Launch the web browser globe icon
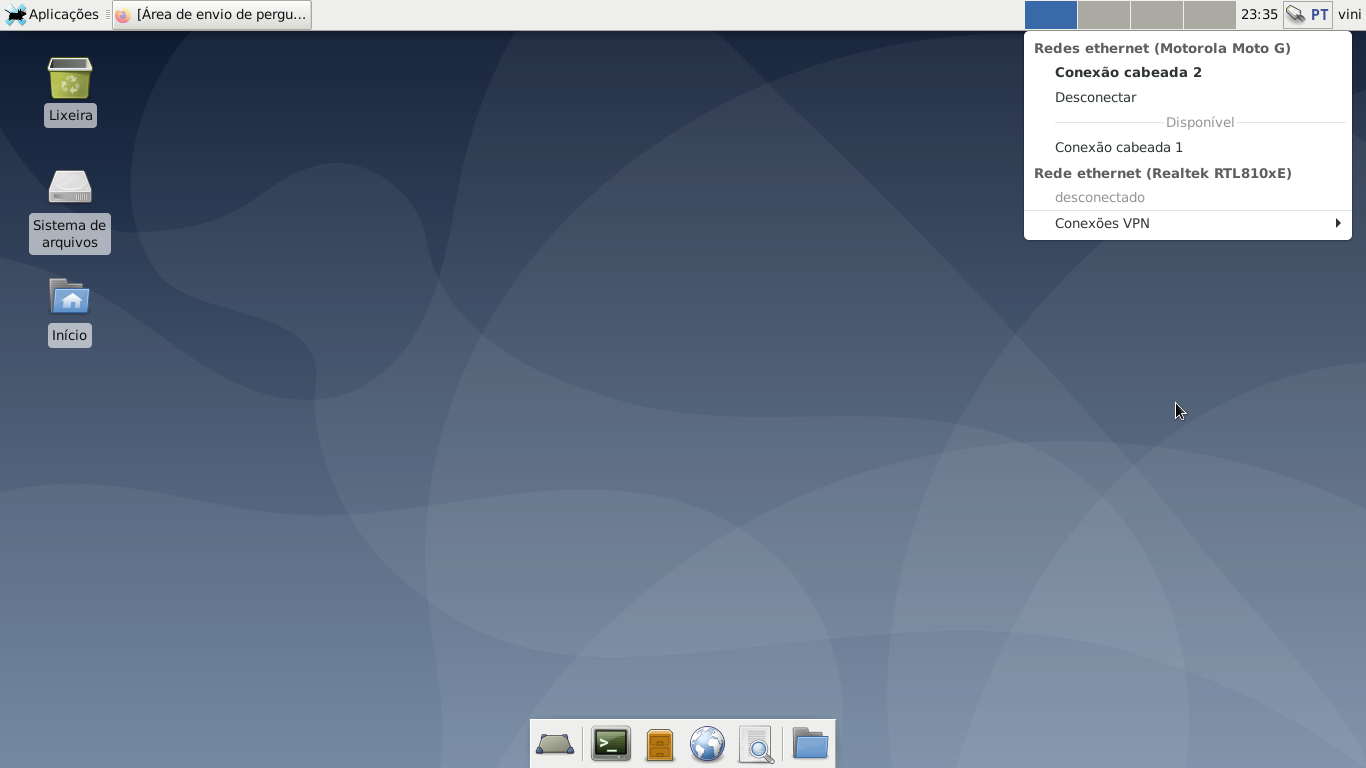 707,744
